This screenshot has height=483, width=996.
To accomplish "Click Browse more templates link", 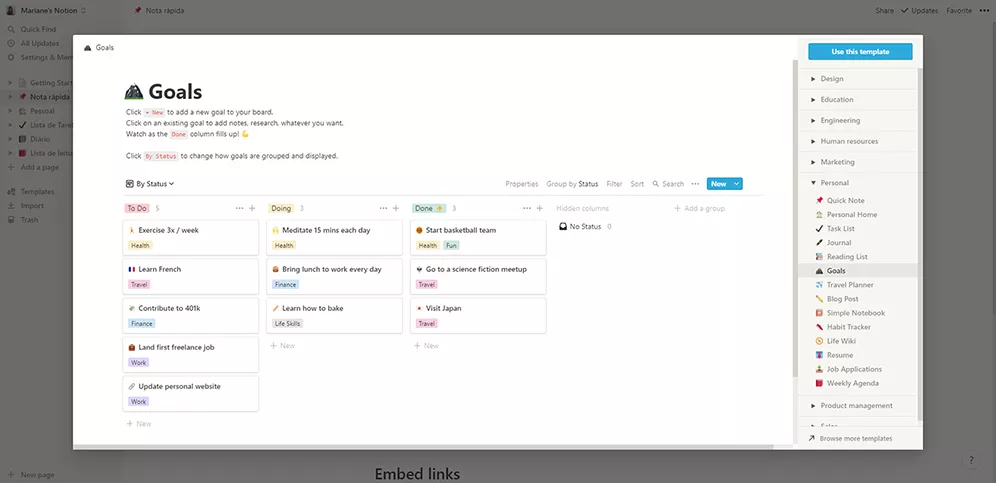I will [x=855, y=438].
